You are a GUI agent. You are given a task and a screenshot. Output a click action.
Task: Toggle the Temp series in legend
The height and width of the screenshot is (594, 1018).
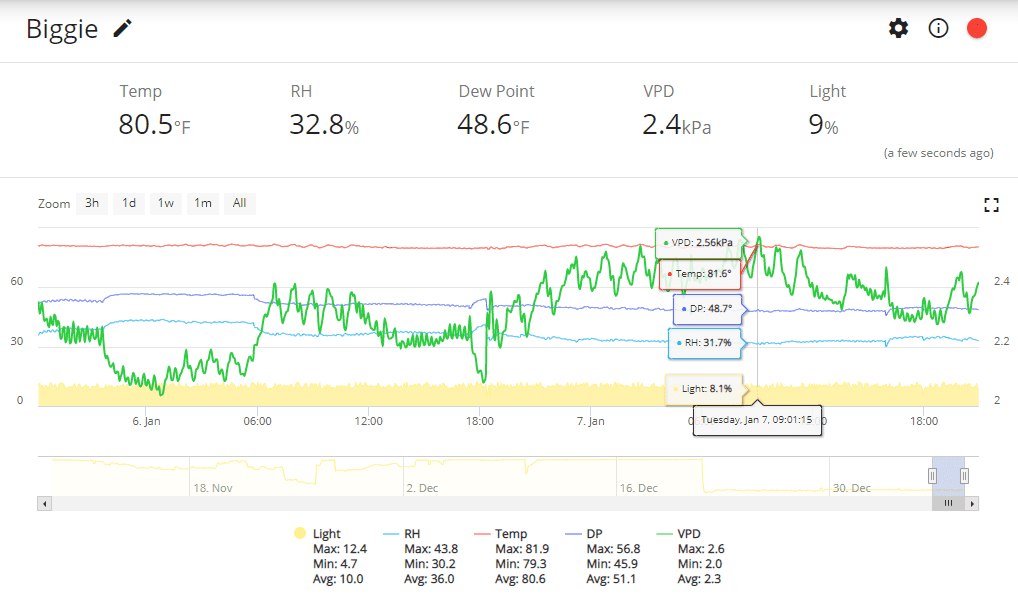tap(501, 534)
